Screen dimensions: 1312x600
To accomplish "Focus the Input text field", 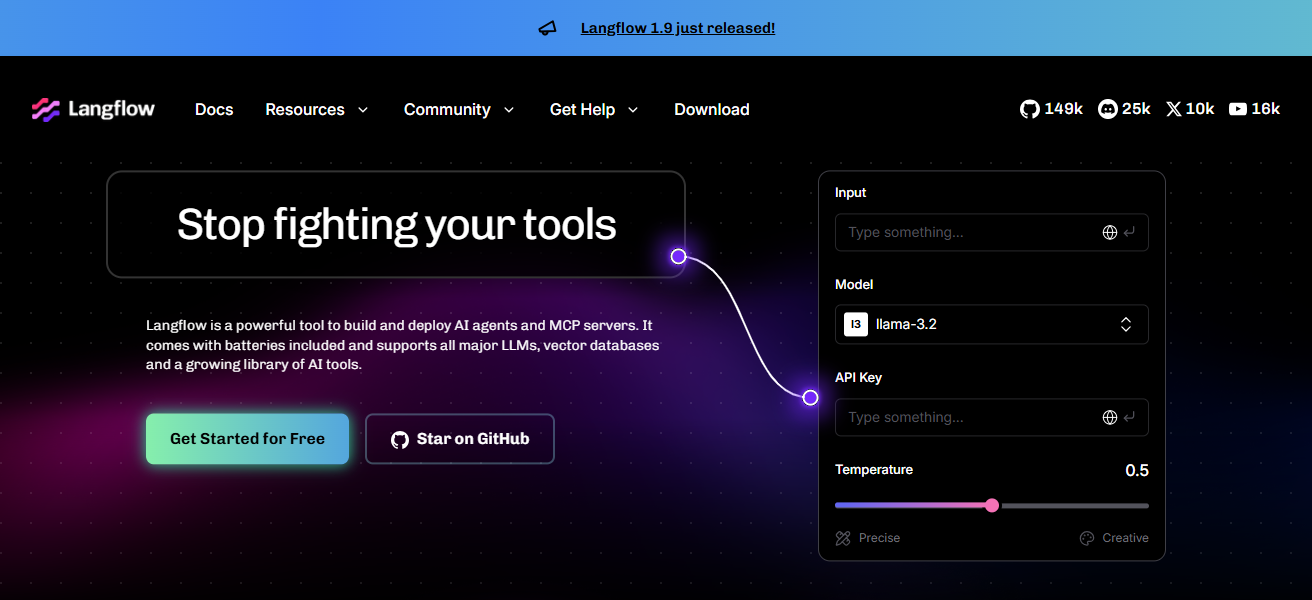I will tap(992, 232).
